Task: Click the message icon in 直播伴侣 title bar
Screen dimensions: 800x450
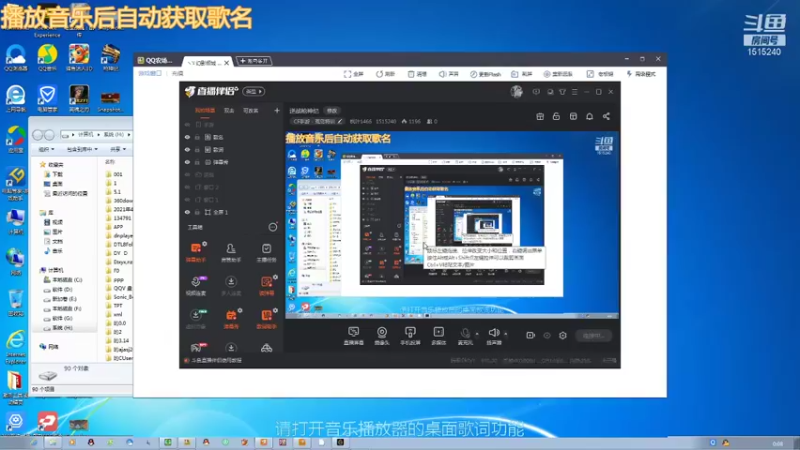Action: coord(536,92)
